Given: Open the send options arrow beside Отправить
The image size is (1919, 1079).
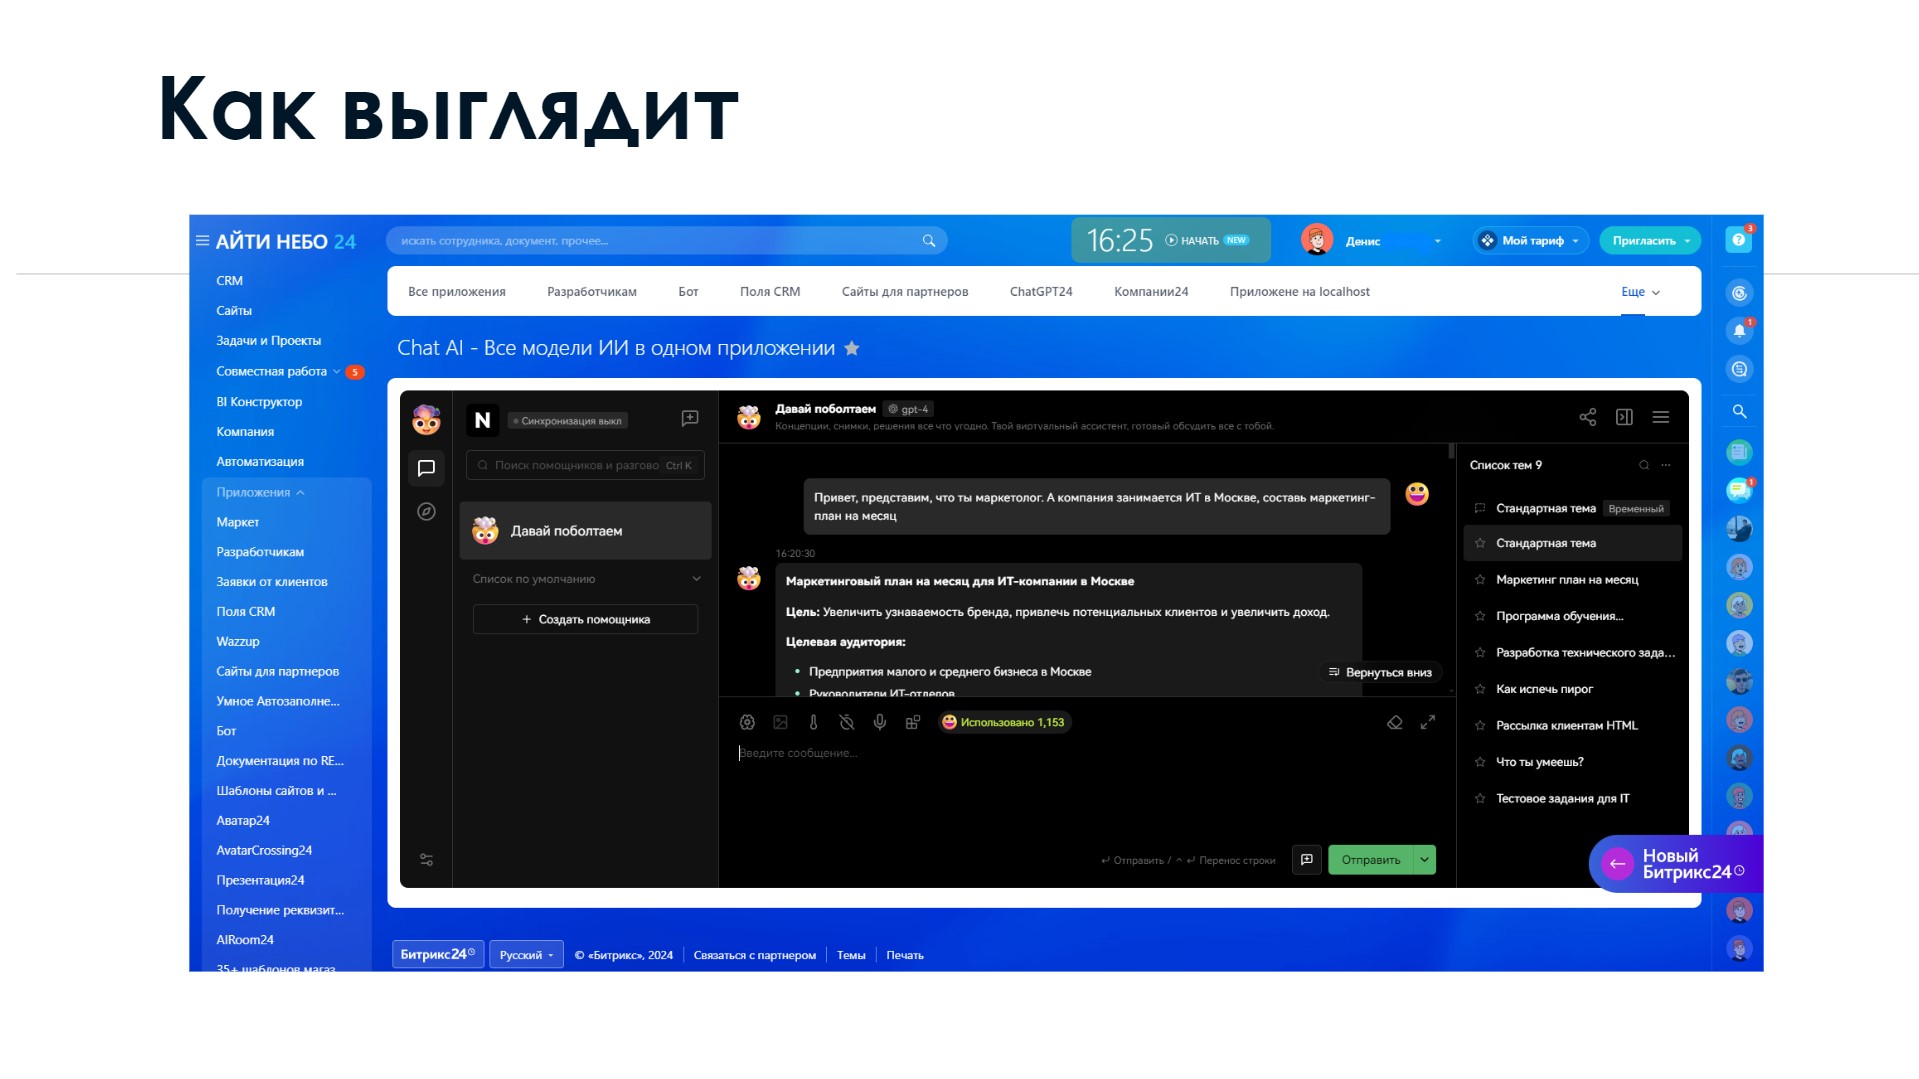Looking at the screenshot, I should click(x=1425, y=860).
